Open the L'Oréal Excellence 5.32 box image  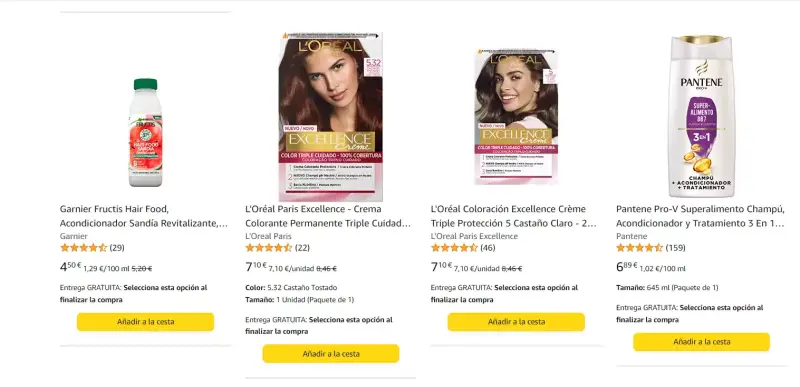pos(331,117)
